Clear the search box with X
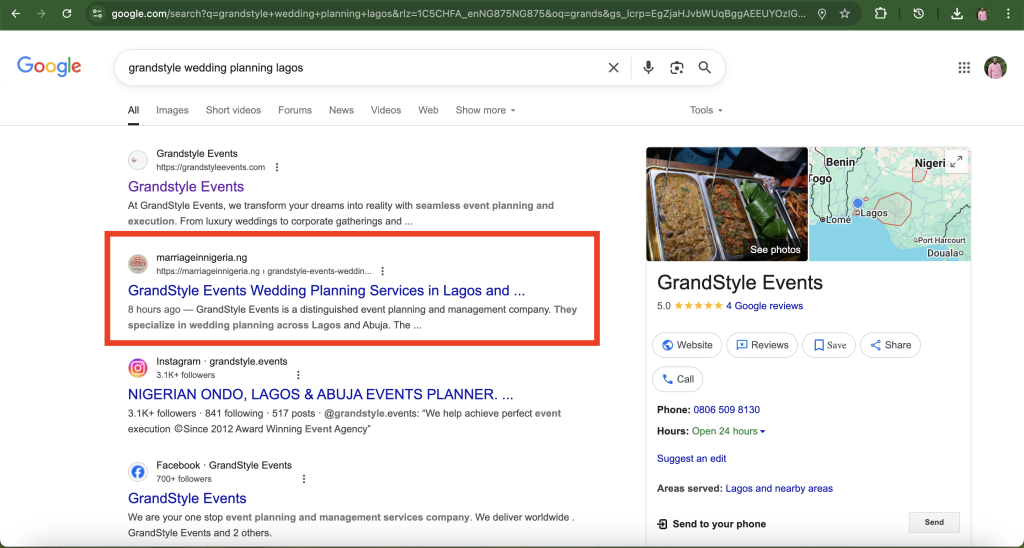Image resolution: width=1024 pixels, height=548 pixels. (613, 67)
